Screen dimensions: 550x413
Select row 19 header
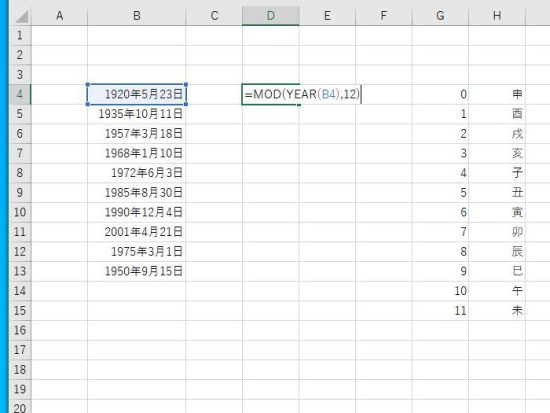click(20, 389)
